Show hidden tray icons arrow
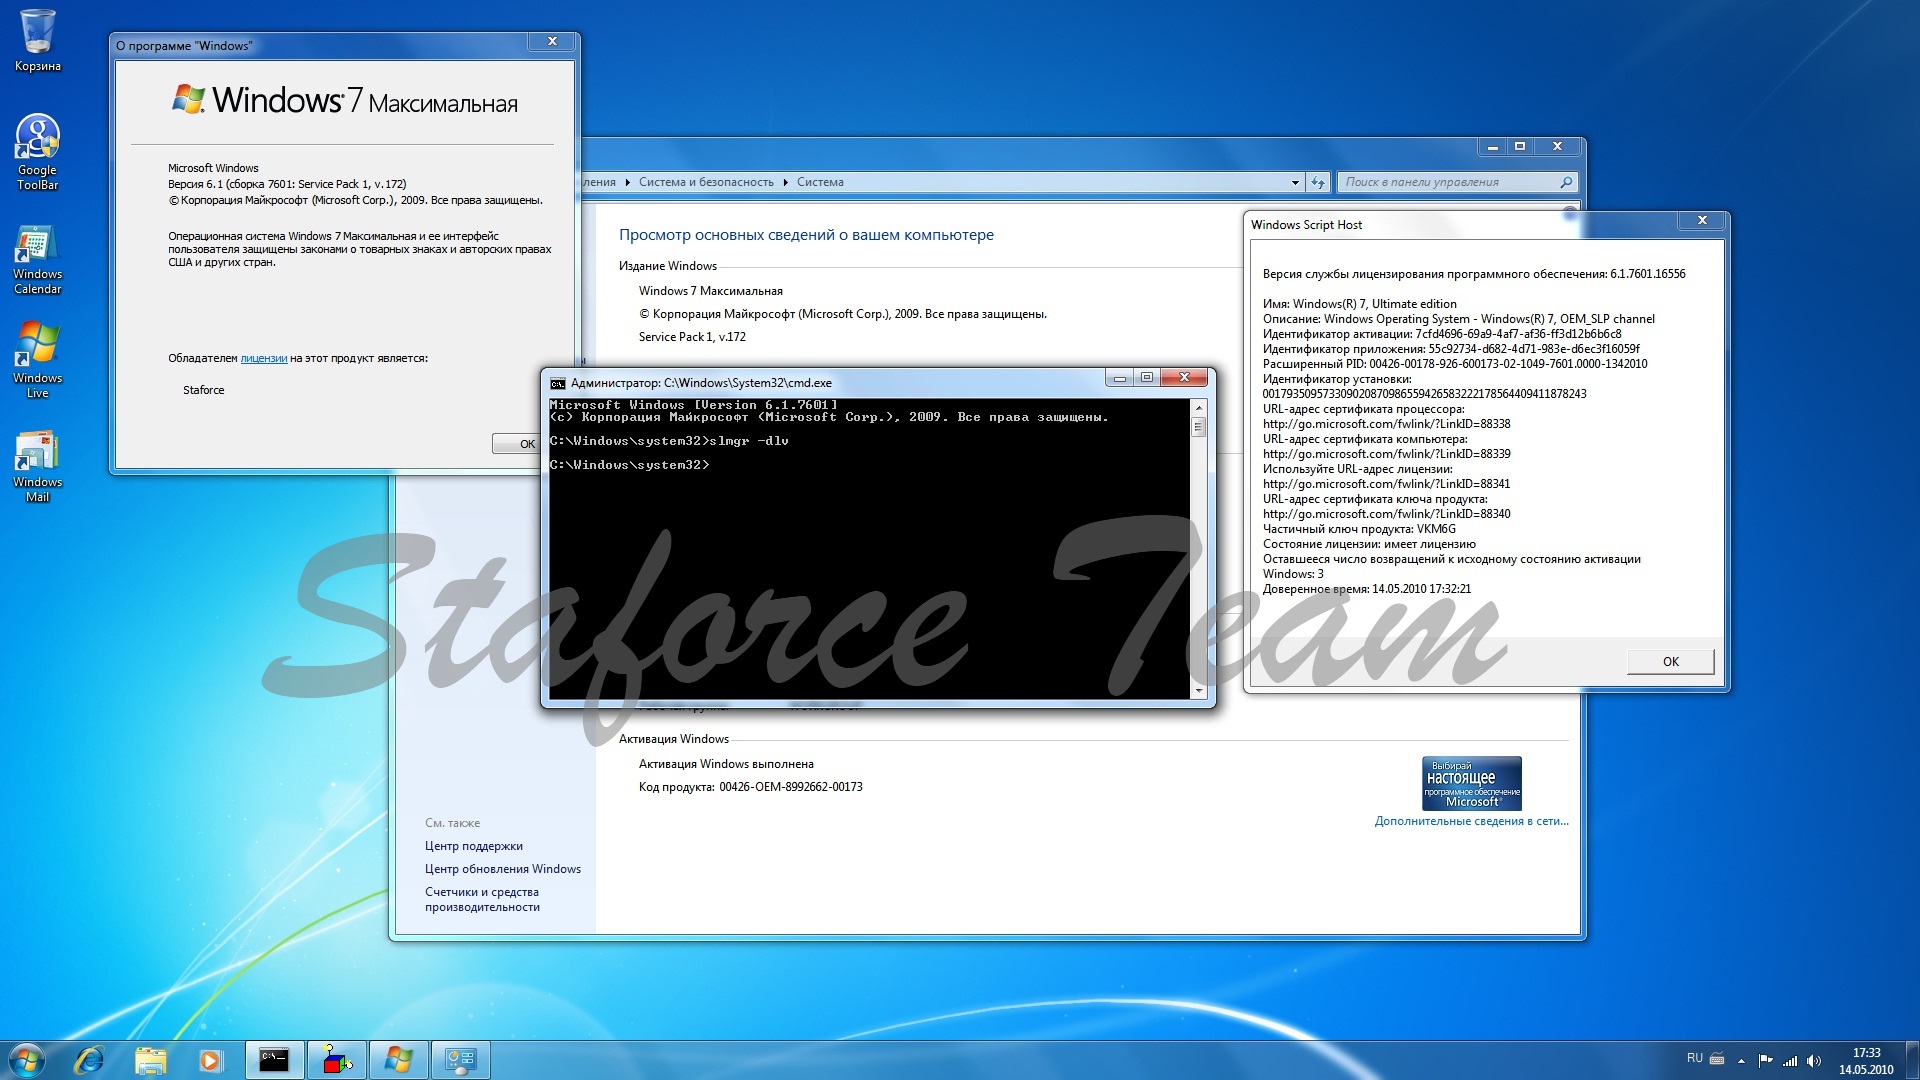The image size is (1920, 1080). (1741, 1060)
